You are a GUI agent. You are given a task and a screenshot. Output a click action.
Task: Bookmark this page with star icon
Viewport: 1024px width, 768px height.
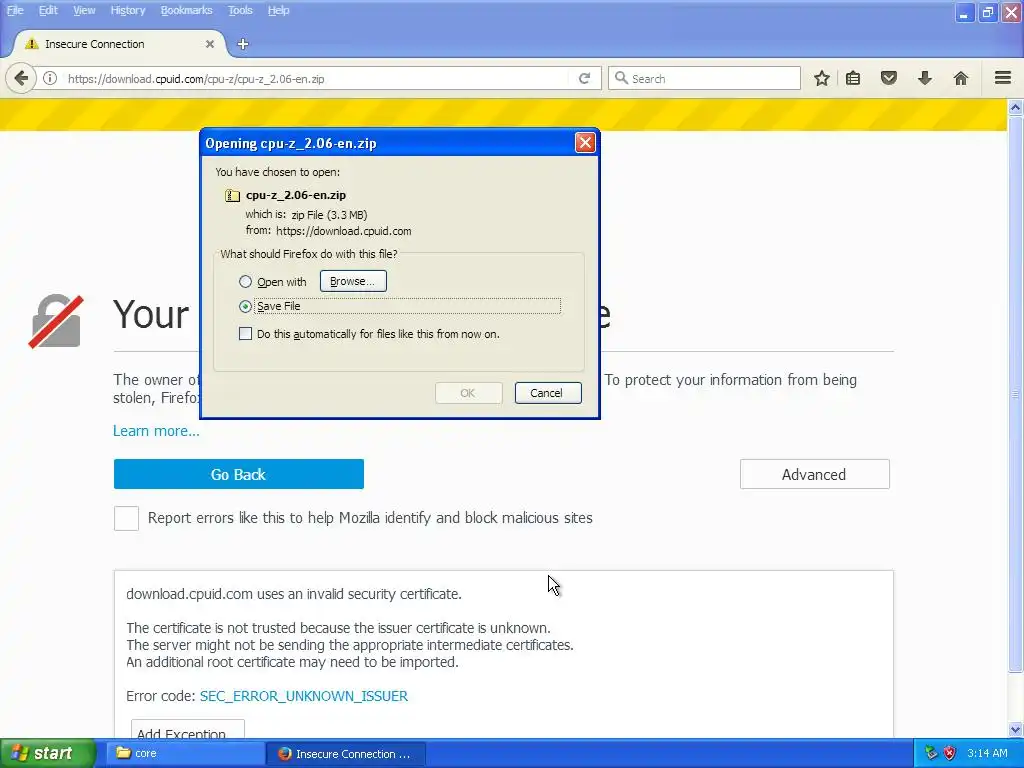tap(822, 79)
